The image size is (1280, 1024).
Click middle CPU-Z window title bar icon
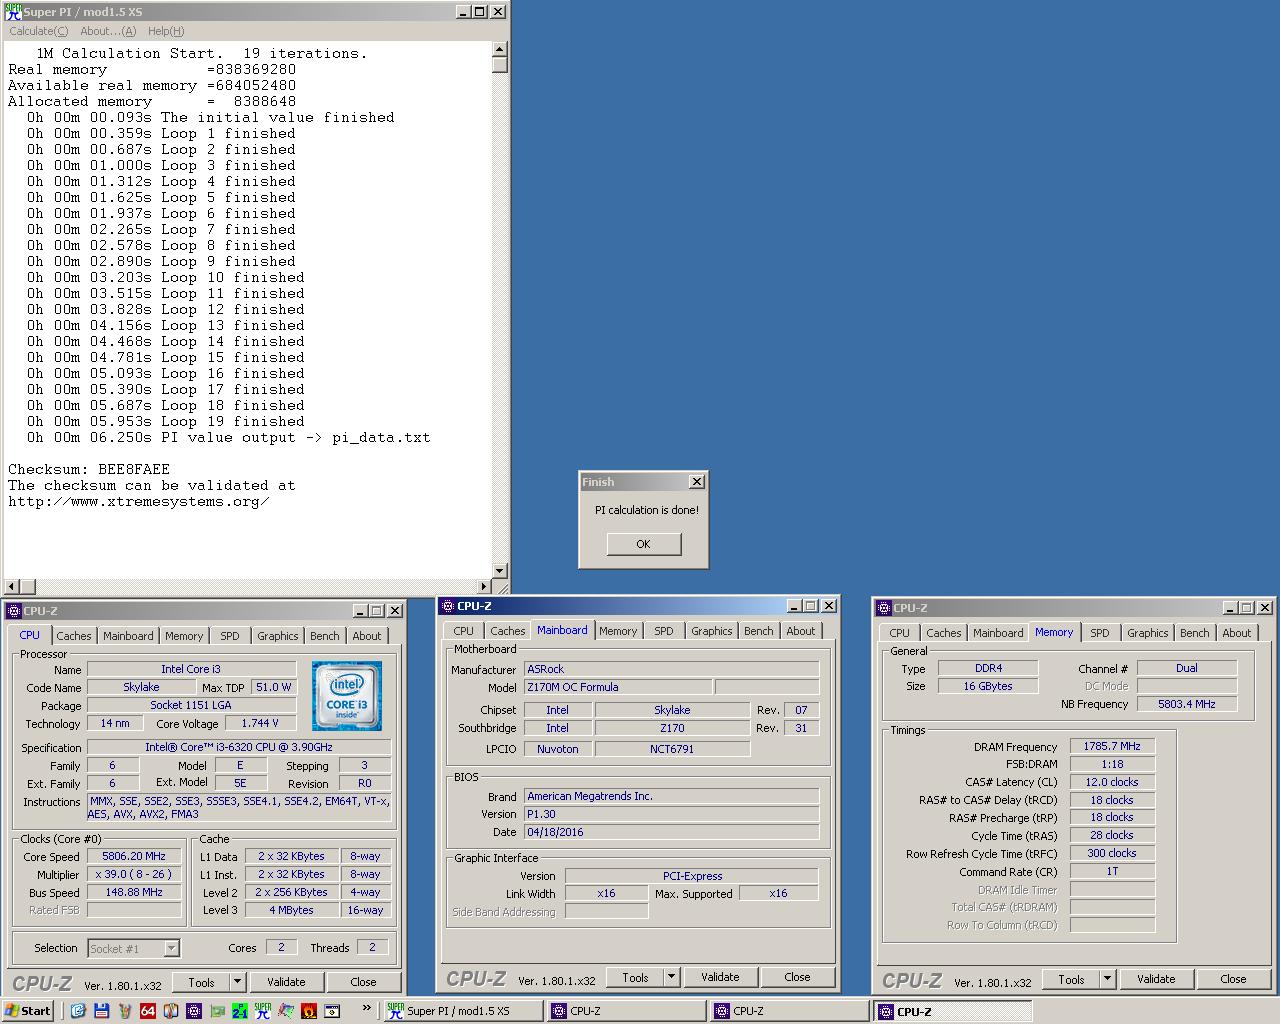[x=448, y=606]
